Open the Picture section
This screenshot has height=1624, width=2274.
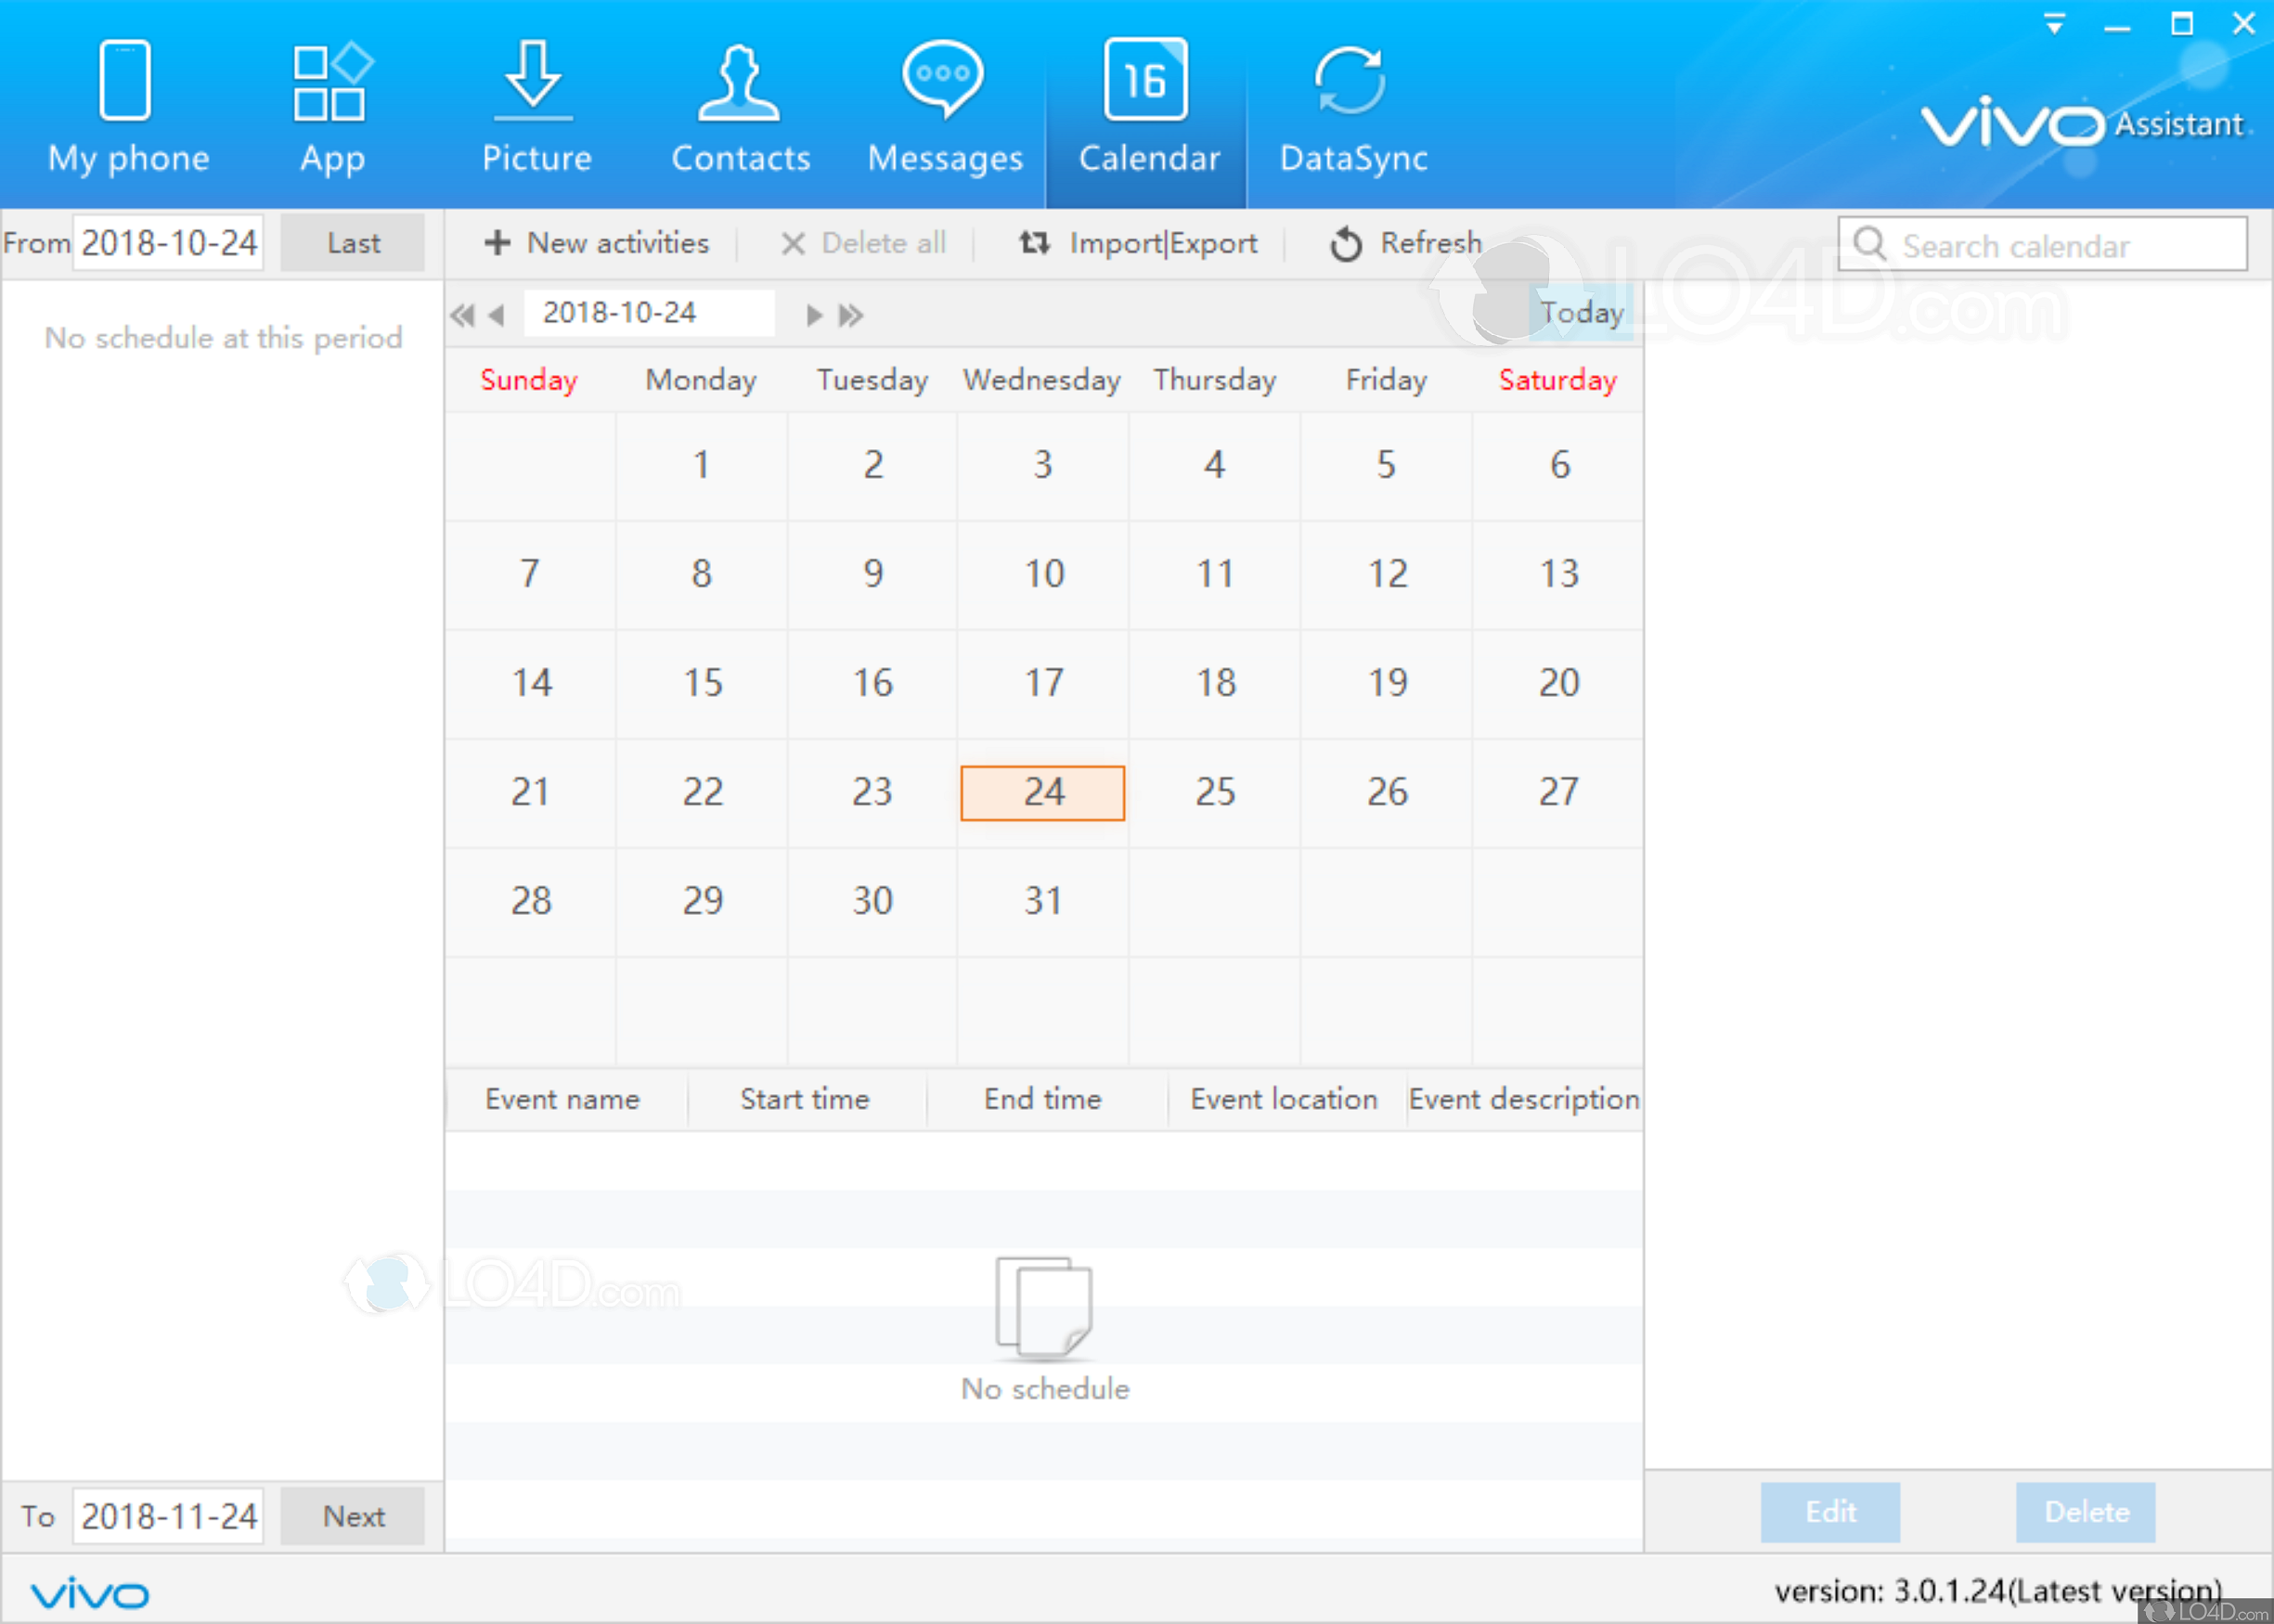coord(536,105)
